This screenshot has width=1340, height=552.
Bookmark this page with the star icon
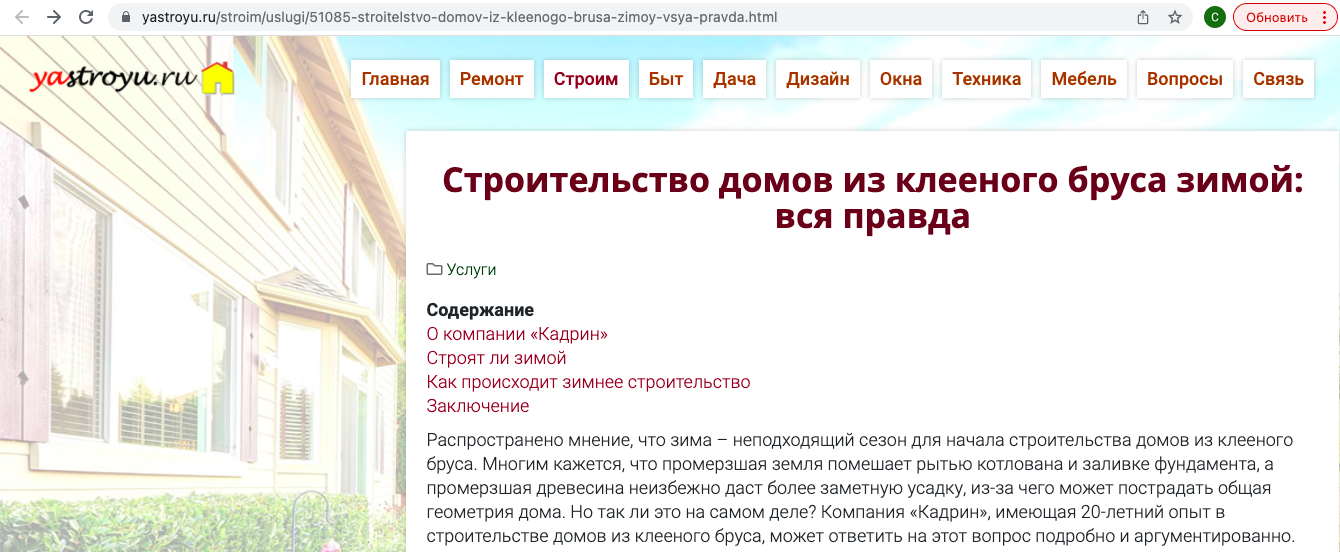(1175, 17)
